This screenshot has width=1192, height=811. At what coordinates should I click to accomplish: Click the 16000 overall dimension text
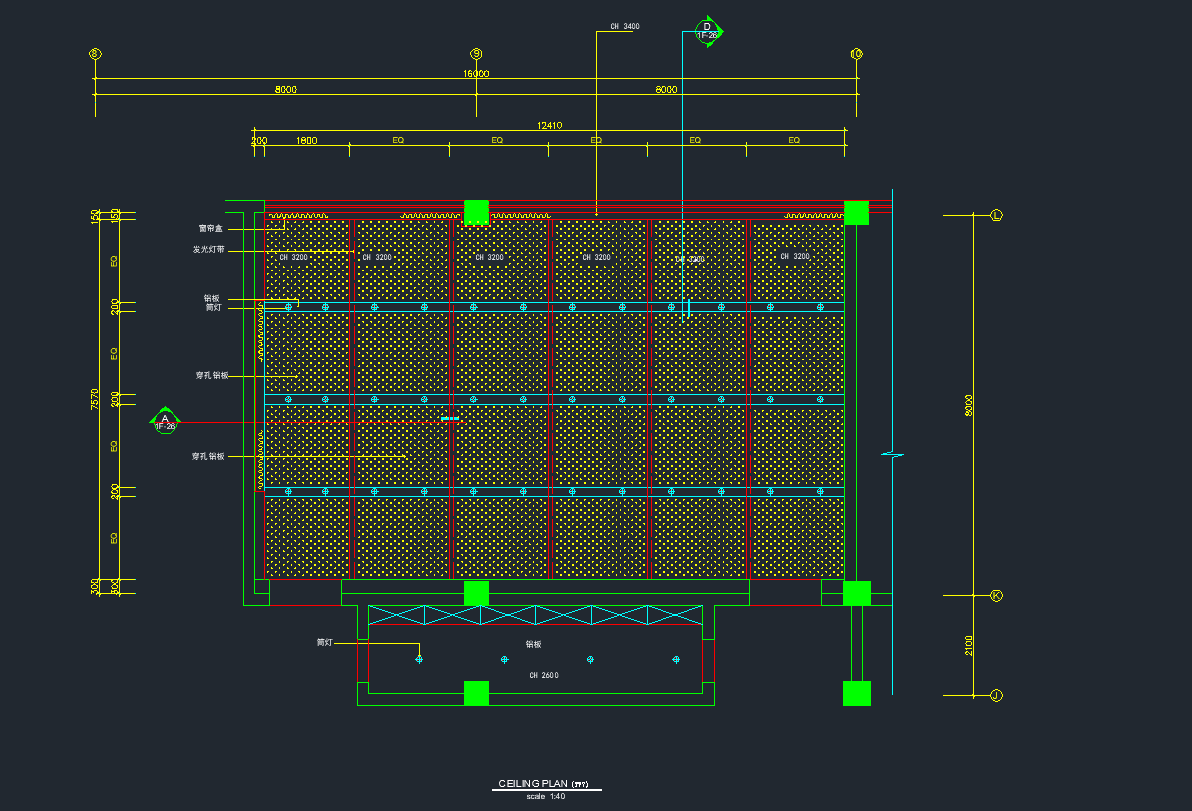[x=476, y=74]
